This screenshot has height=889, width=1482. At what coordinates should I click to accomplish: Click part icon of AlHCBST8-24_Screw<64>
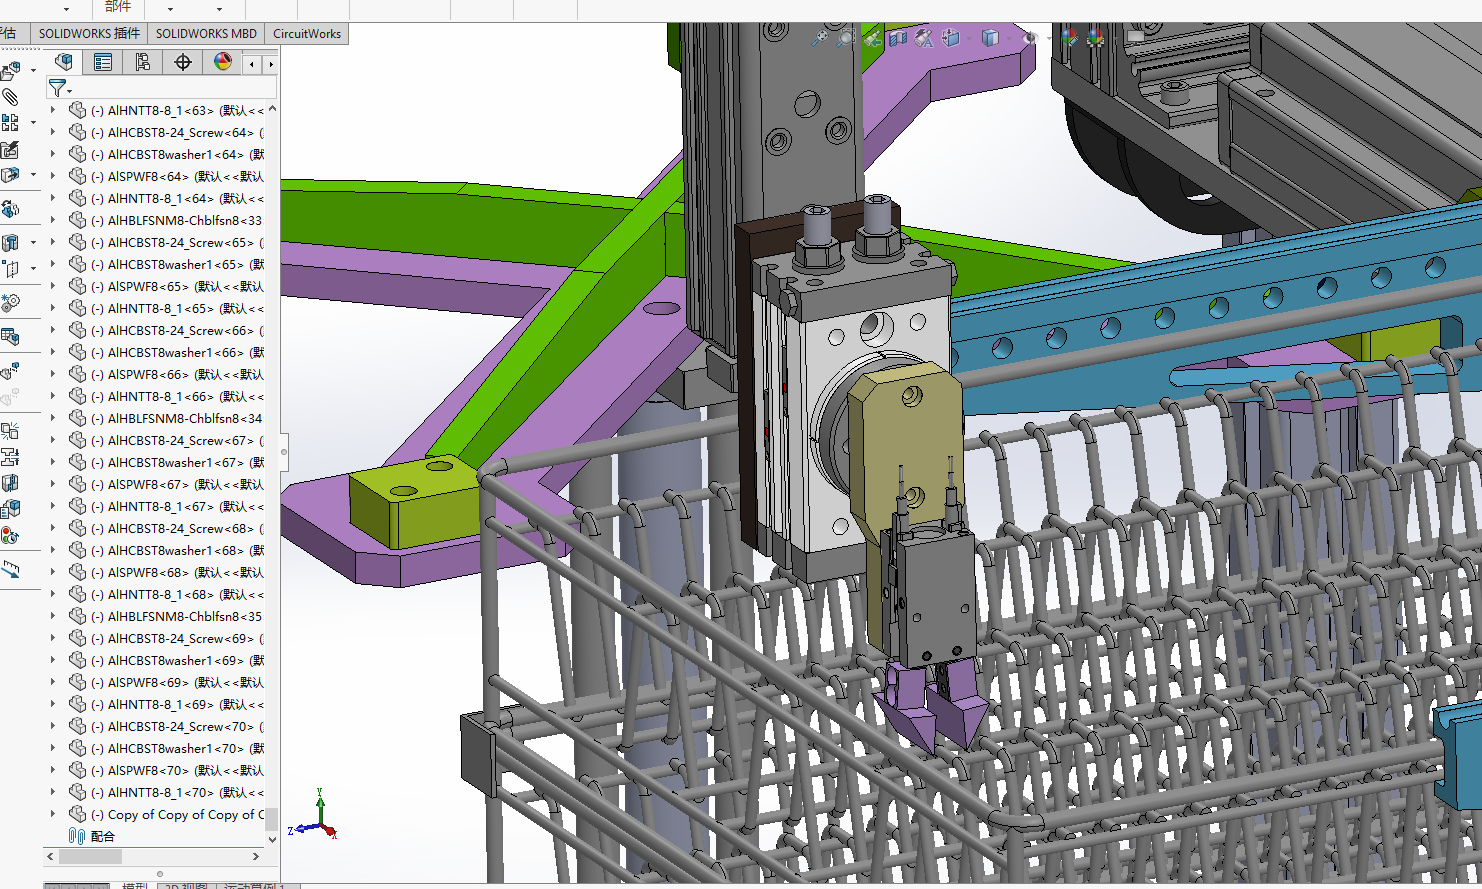[x=77, y=132]
